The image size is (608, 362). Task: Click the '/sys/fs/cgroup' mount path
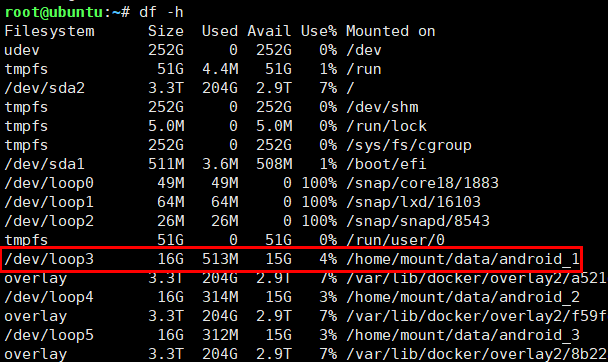pos(409,145)
